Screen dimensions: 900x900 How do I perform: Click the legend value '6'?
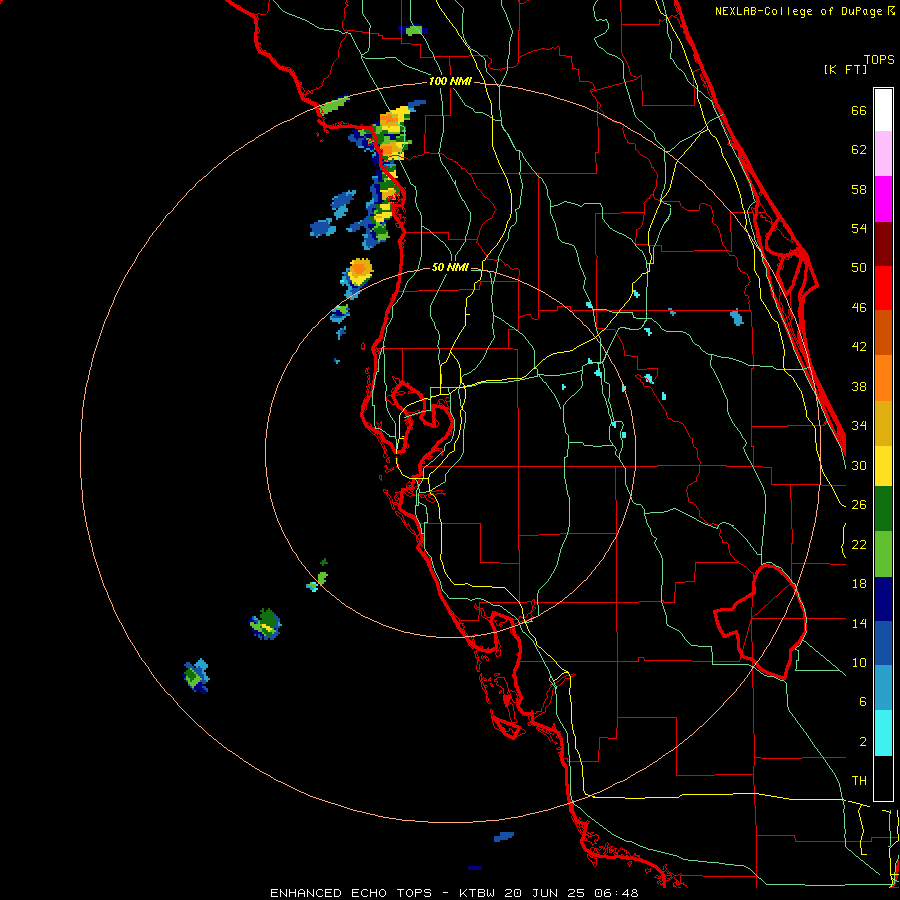[x=862, y=702]
